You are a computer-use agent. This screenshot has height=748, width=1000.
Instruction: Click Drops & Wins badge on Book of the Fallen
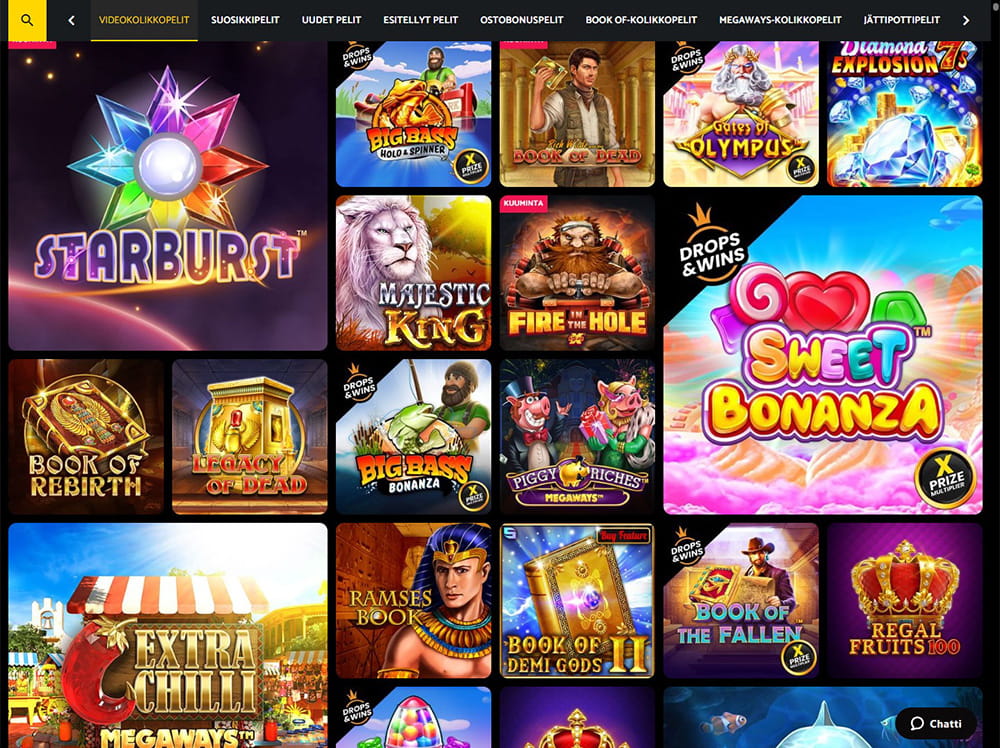(x=686, y=545)
